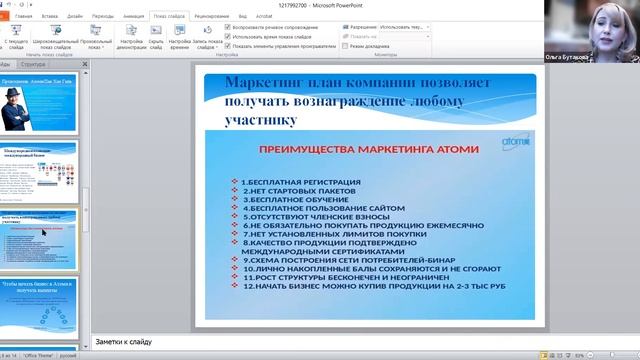Open Custom Slide Show (Произвольный показ) menu
Viewport: 640px width, 360px height.
coord(96,37)
